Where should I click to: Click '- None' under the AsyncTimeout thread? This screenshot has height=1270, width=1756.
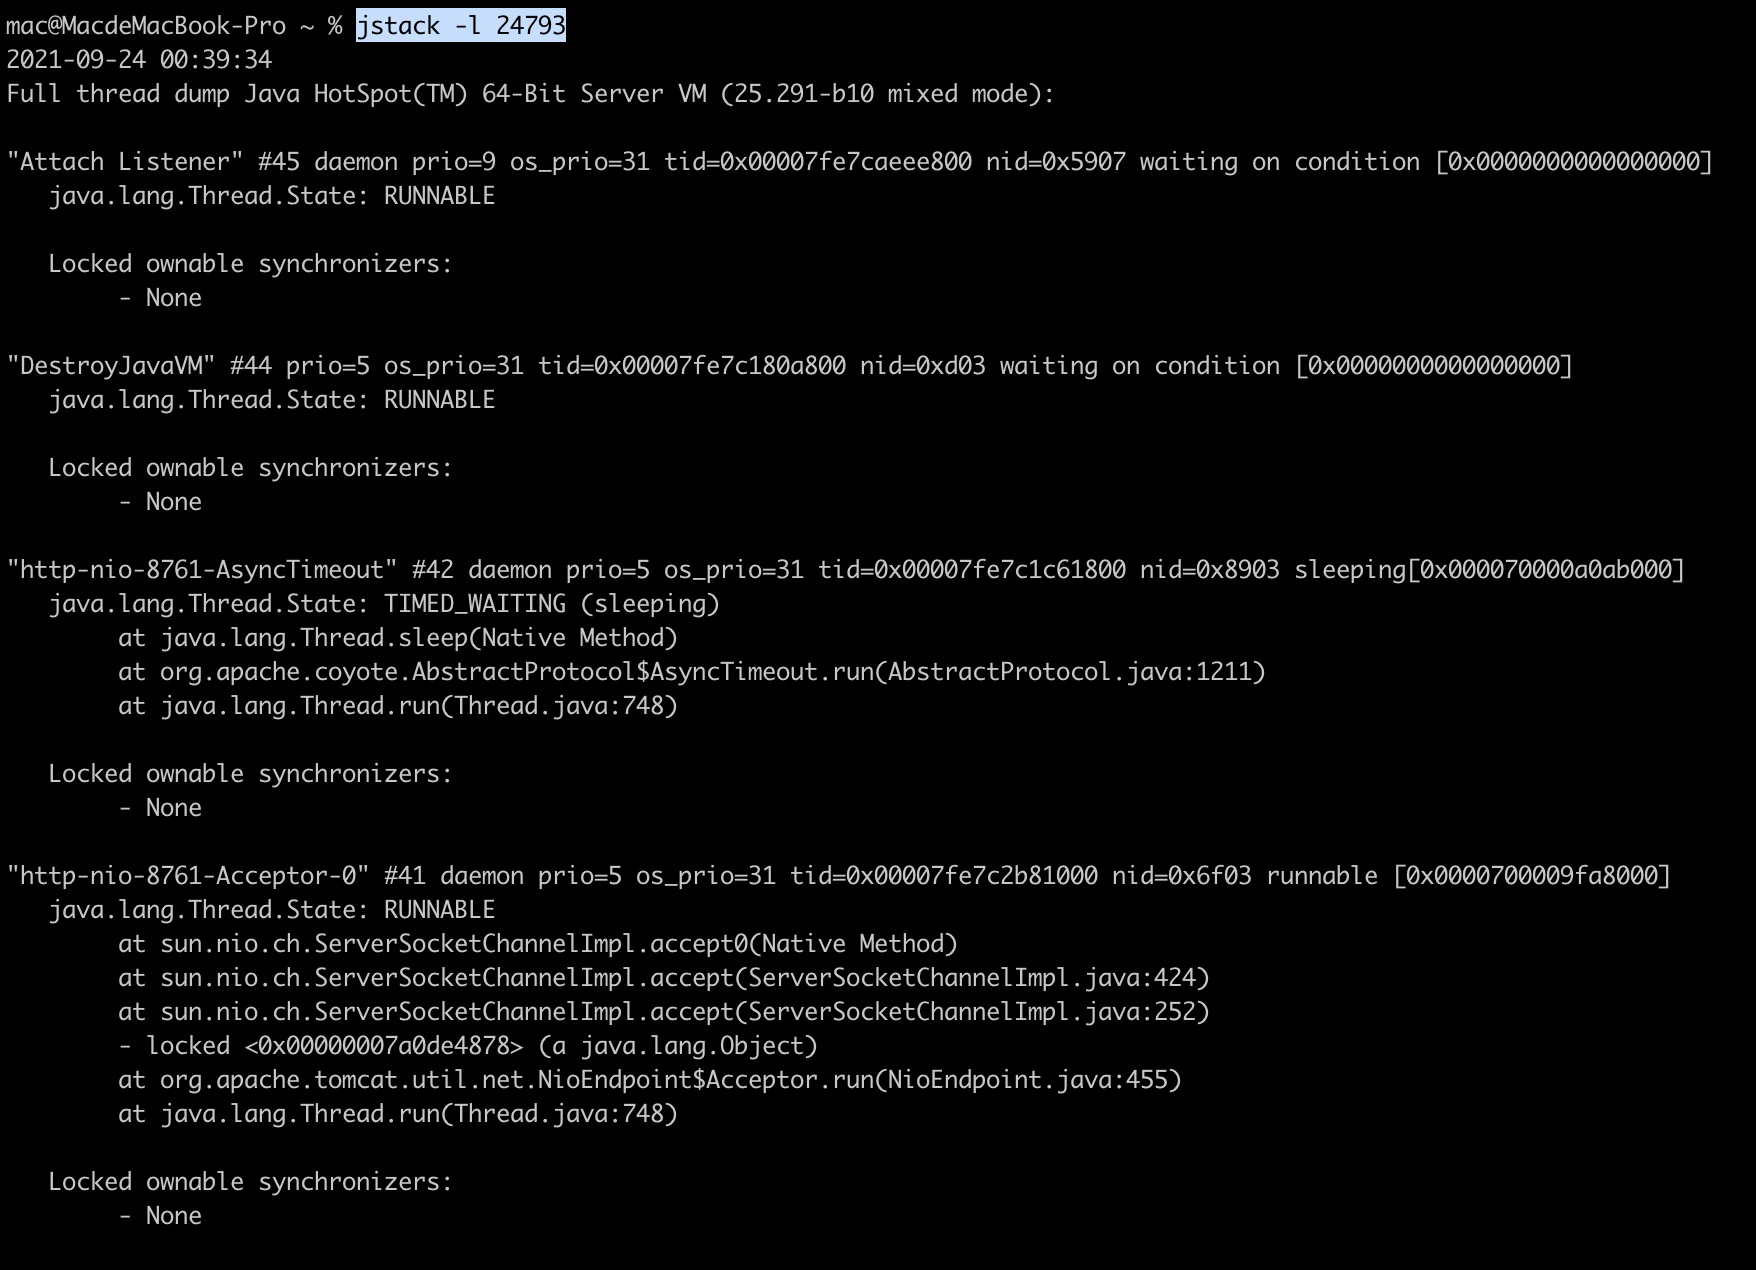click(x=160, y=807)
